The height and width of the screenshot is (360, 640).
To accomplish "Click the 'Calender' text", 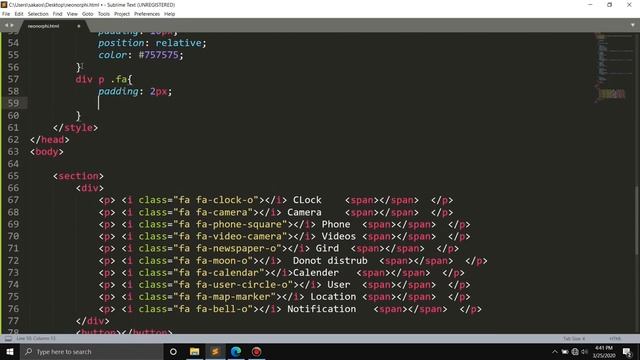I will (x=316, y=272).
